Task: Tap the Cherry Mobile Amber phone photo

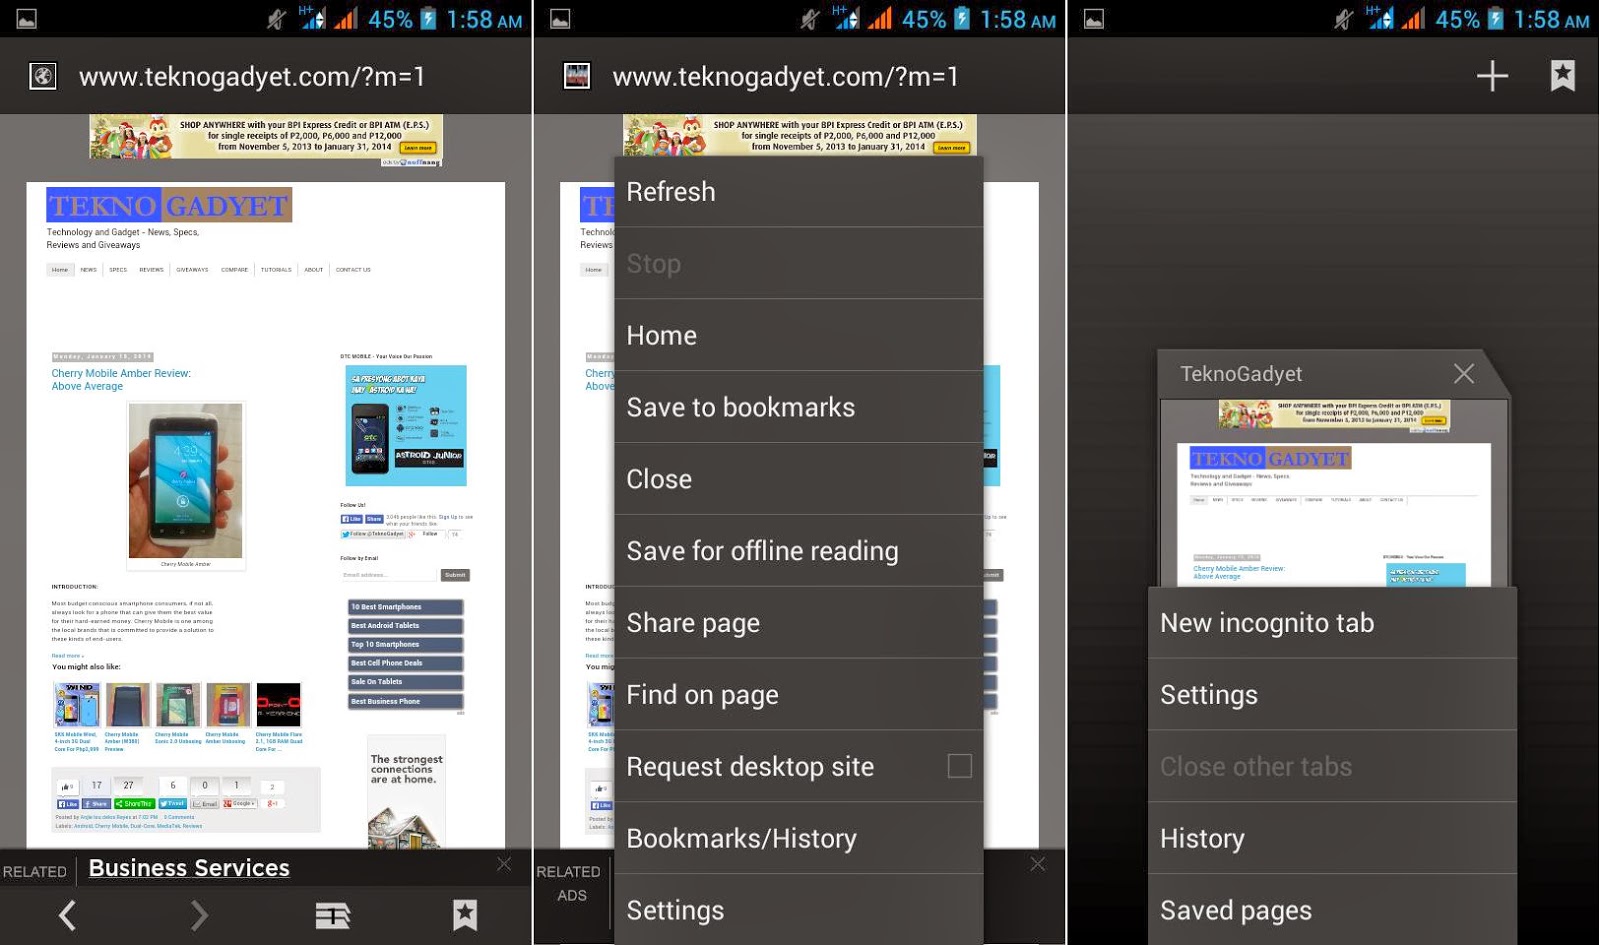Action: 186,481
